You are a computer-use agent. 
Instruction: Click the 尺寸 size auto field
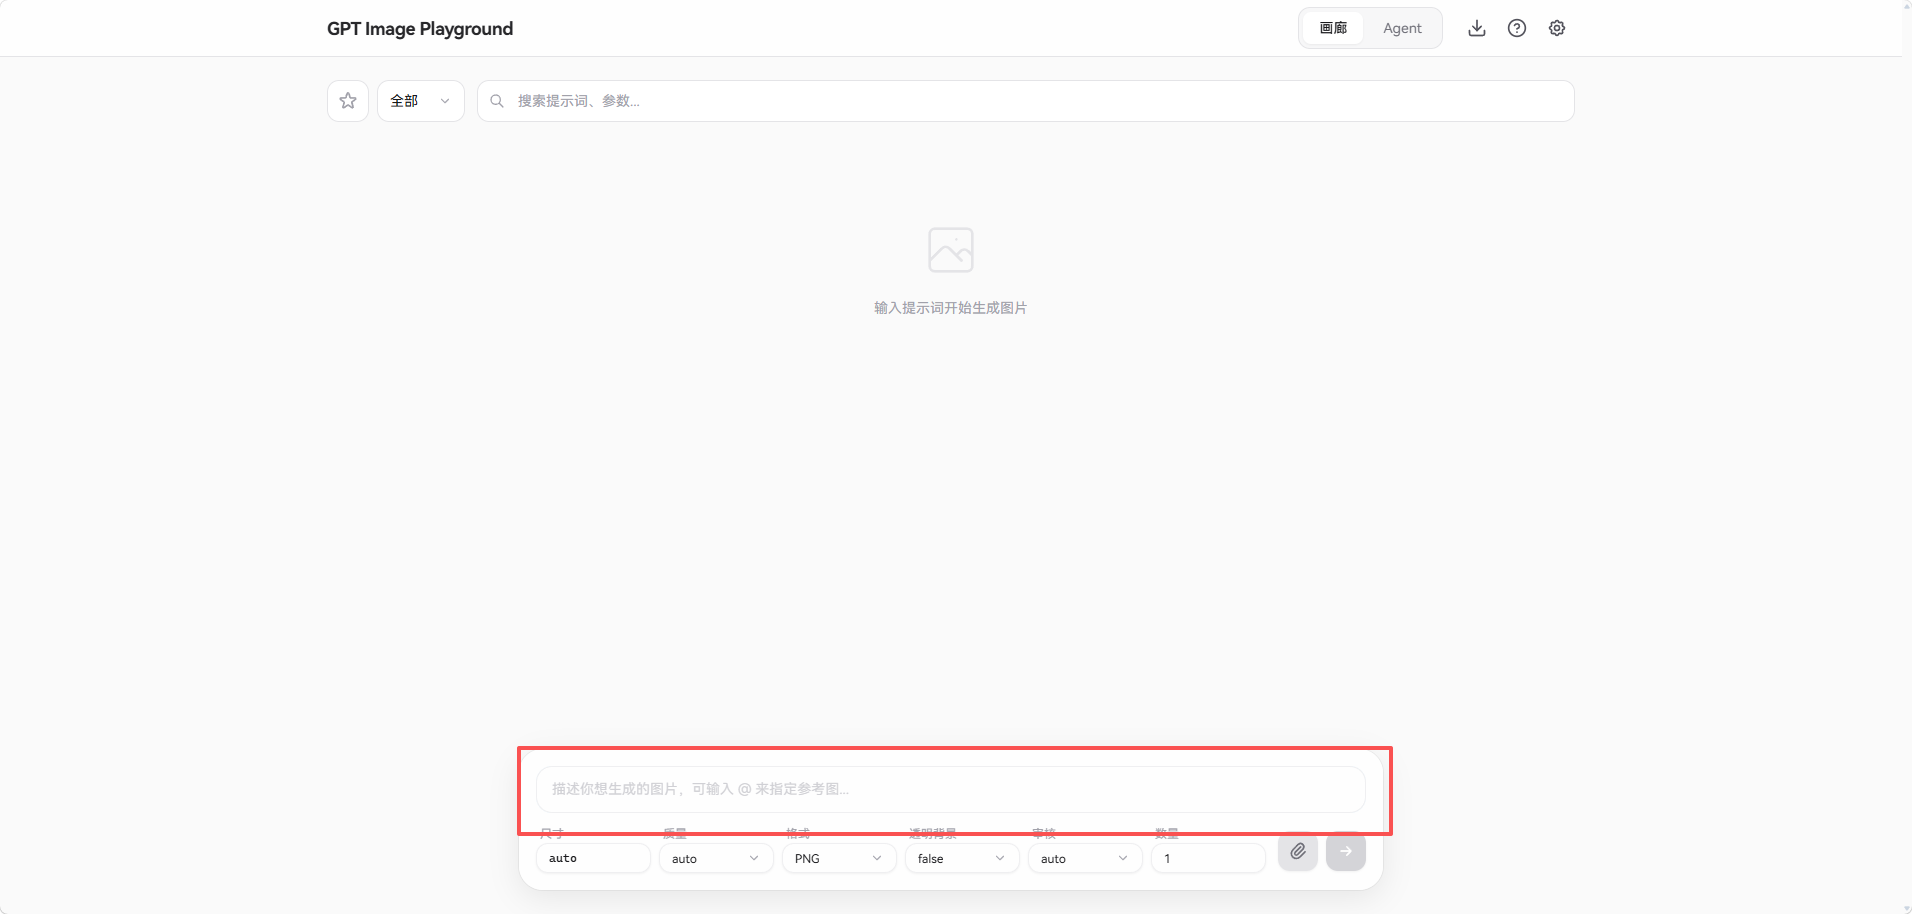tap(593, 859)
